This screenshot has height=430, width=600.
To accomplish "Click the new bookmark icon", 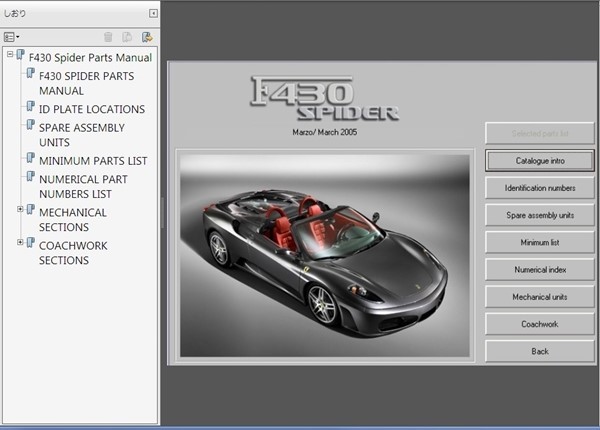I will pyautogui.click(x=127, y=37).
